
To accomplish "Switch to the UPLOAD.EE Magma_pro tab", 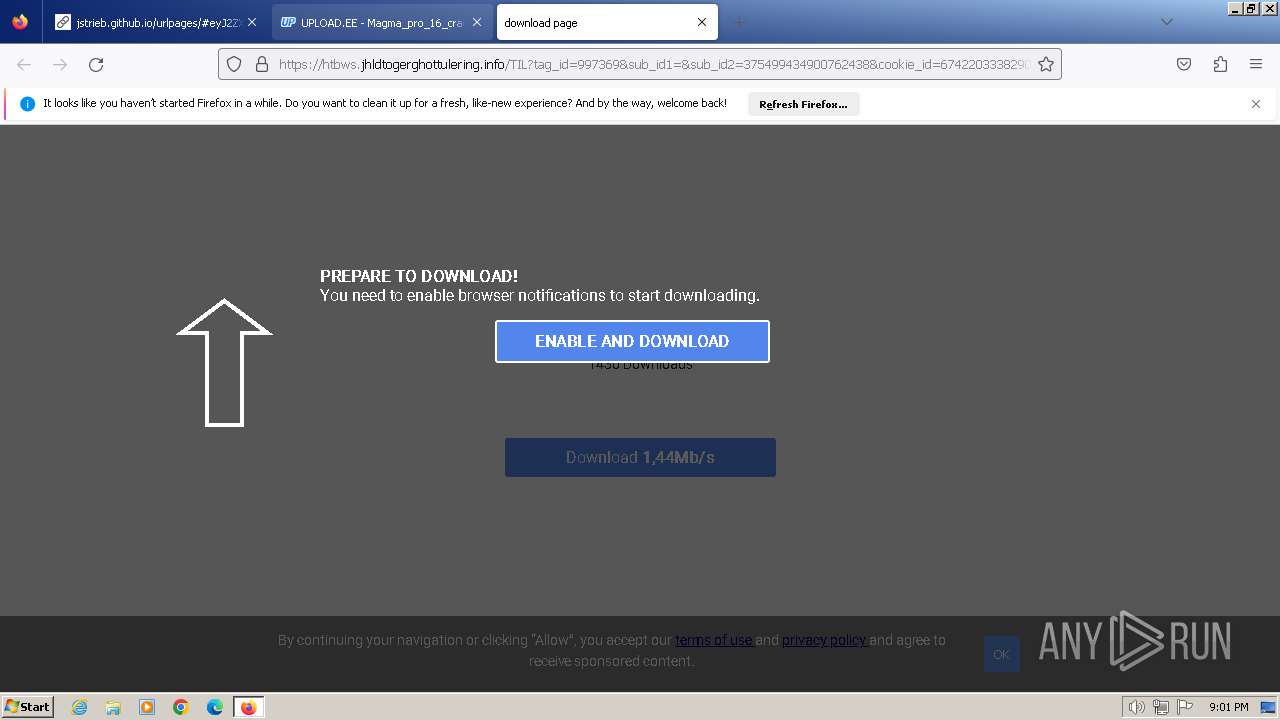I will coord(382,22).
